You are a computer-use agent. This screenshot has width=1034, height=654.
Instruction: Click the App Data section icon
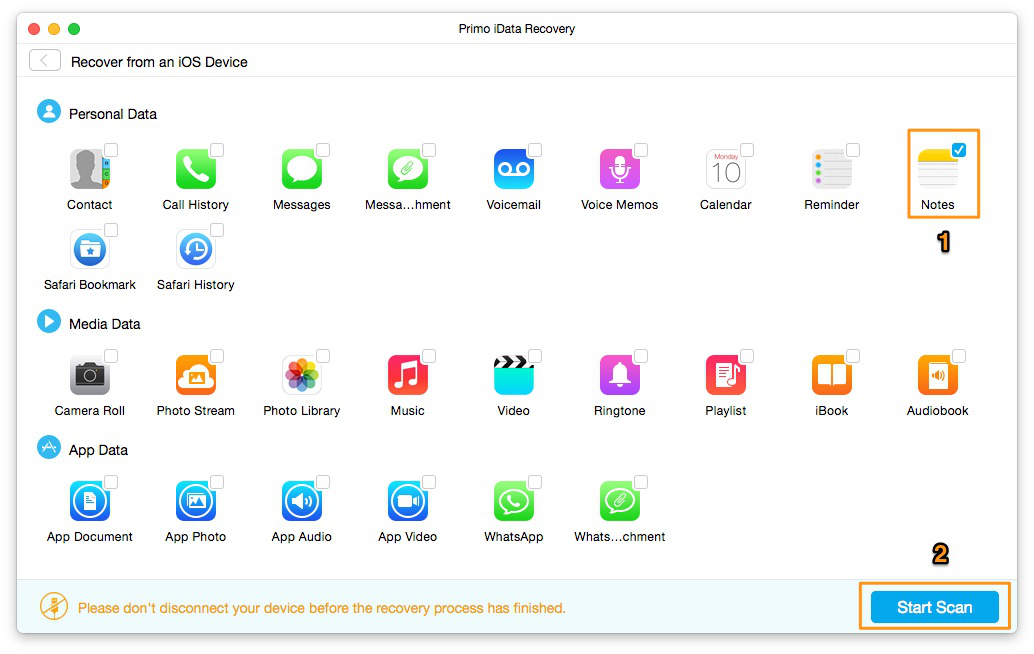49,448
